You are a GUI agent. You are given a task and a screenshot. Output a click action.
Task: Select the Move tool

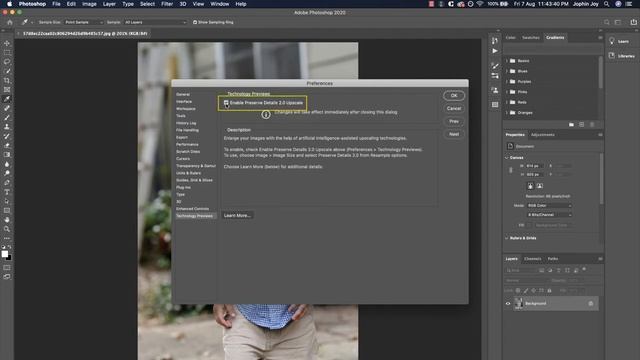[x=7, y=43]
